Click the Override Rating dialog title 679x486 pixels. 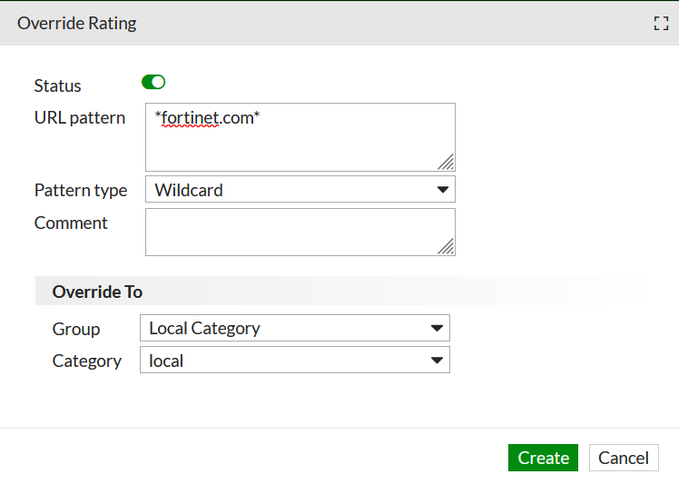[77, 22]
